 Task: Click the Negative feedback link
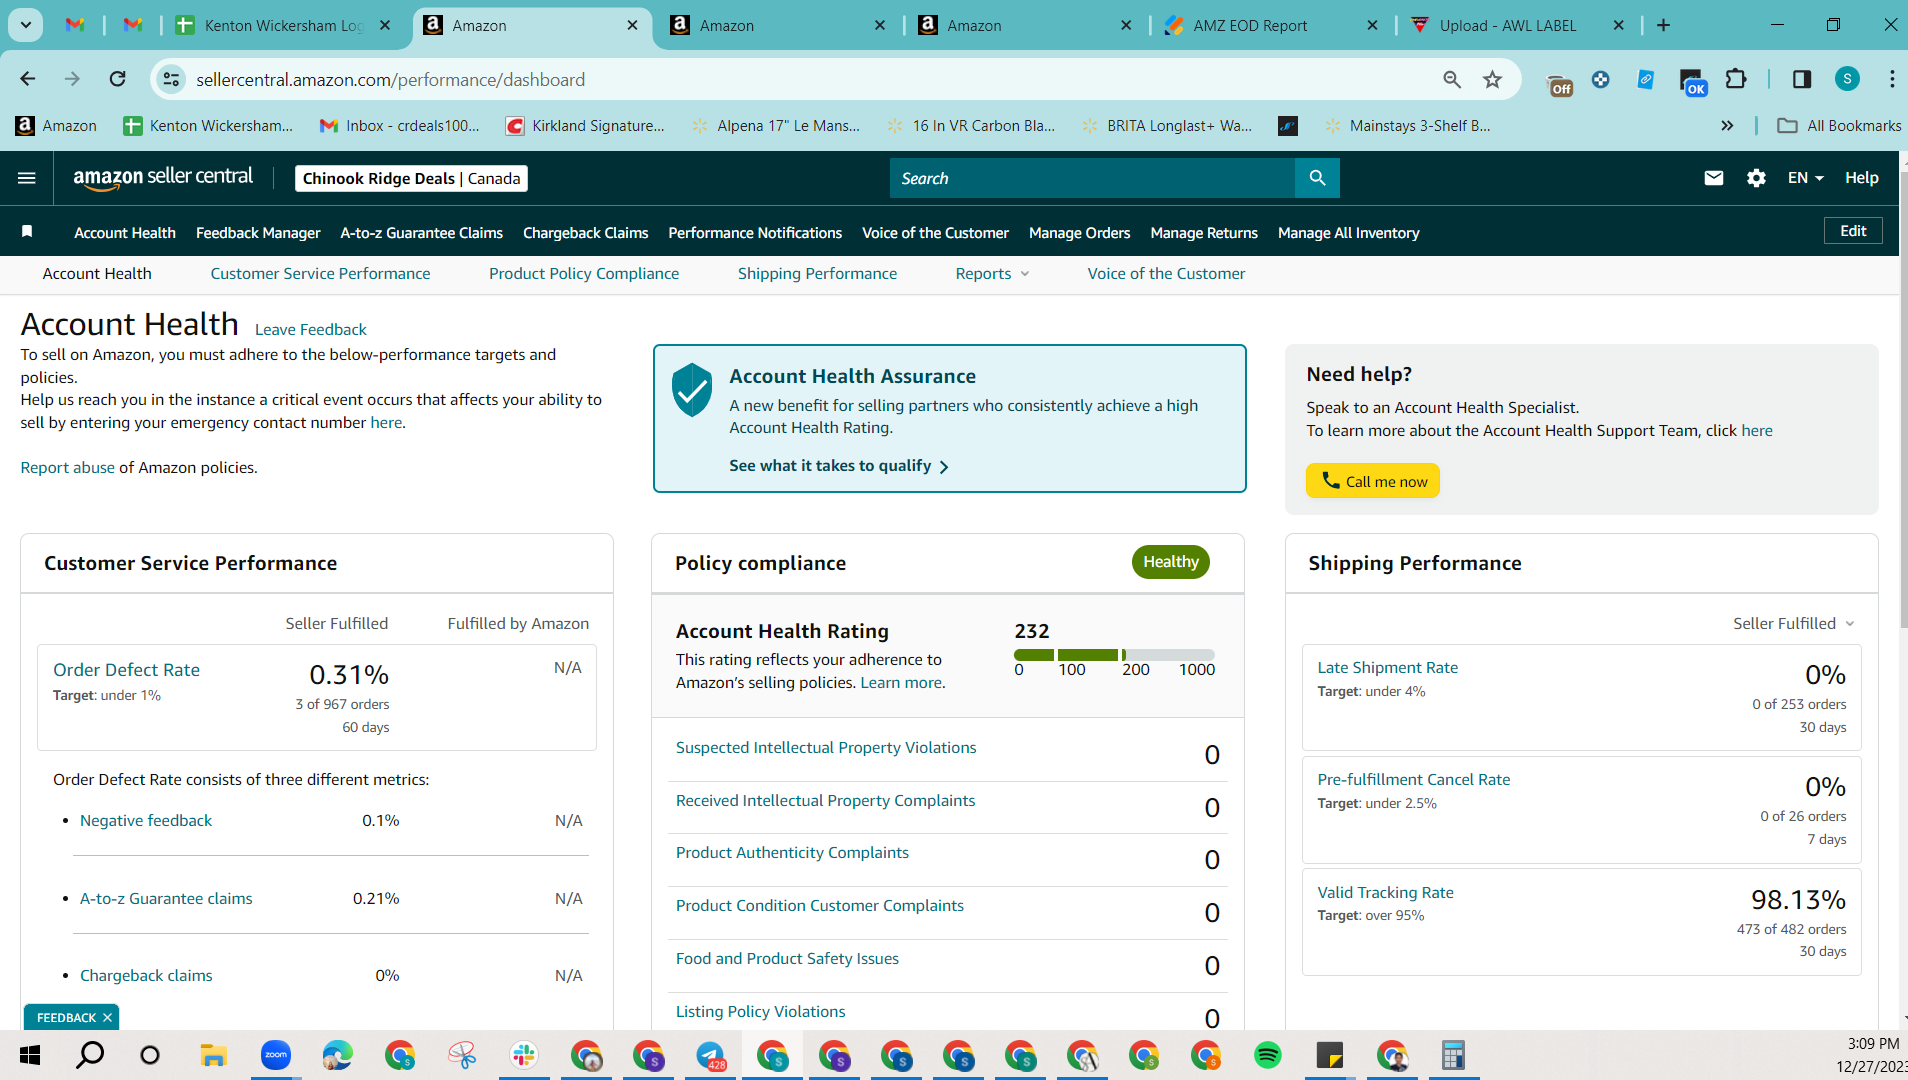[x=146, y=820]
